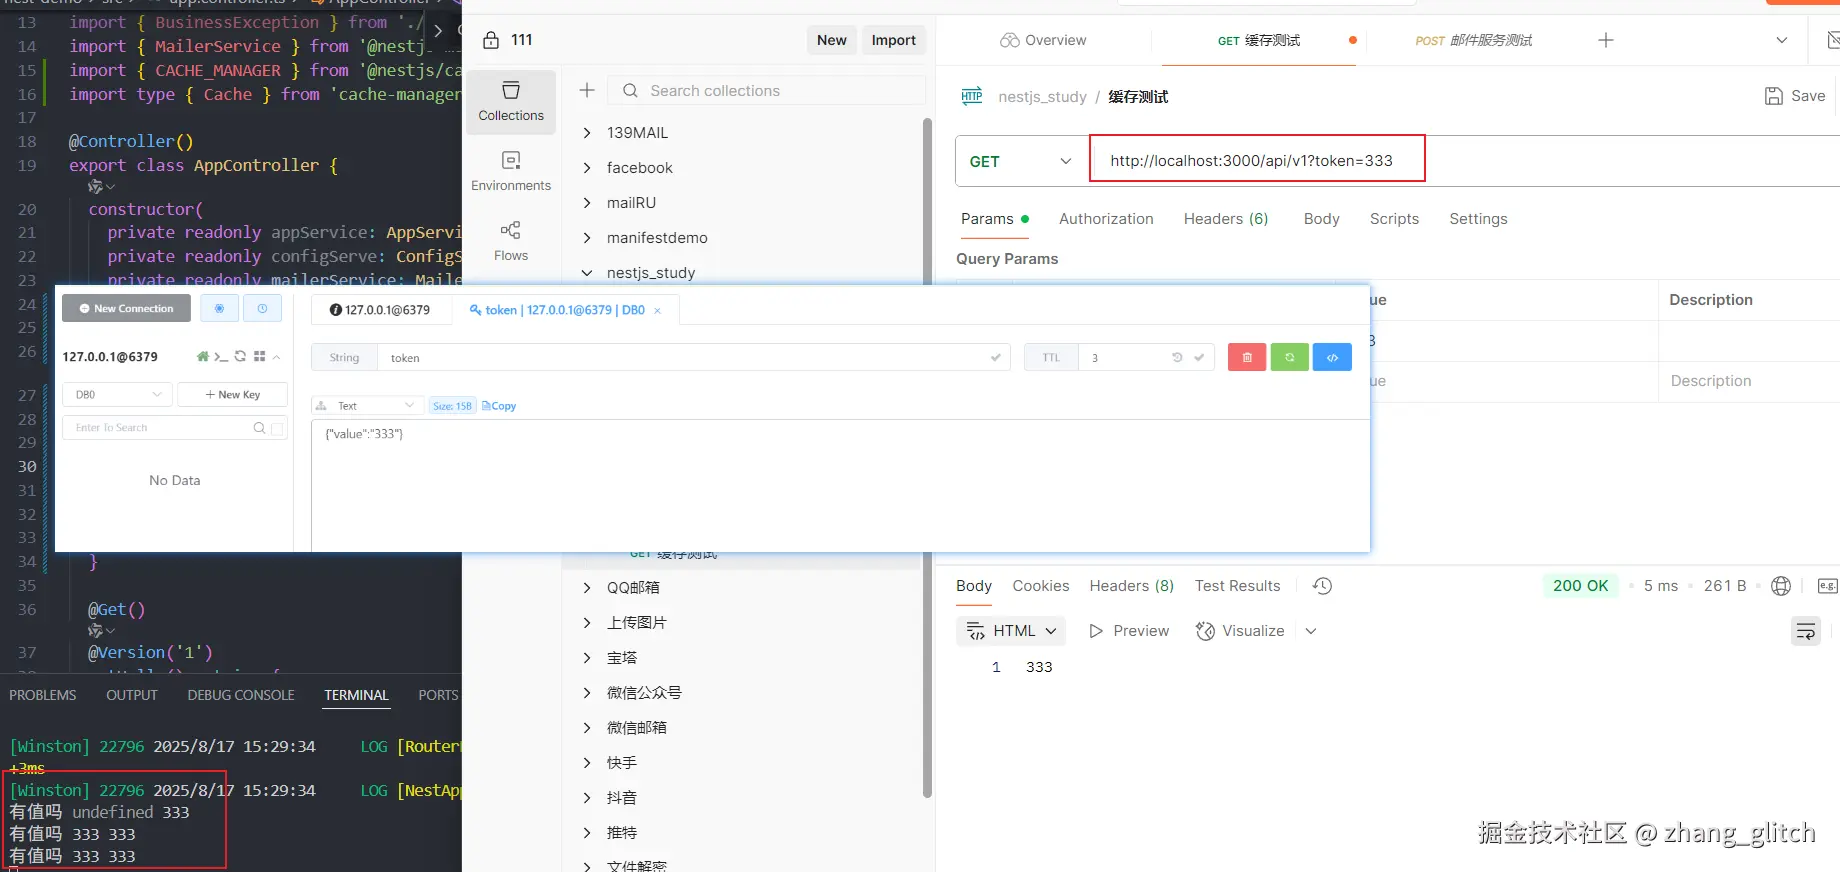Click the Search collections field

click(x=767, y=90)
